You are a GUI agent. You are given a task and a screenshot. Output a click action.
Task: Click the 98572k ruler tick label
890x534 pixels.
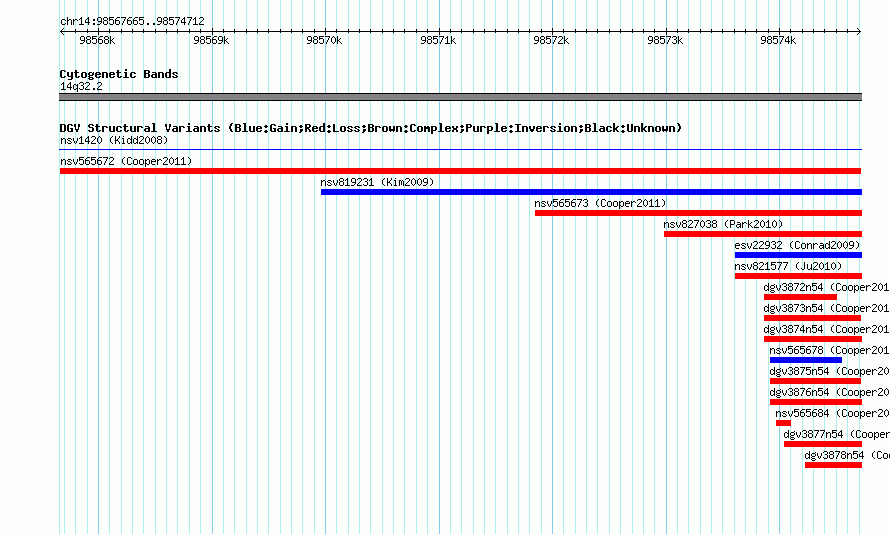click(551, 40)
